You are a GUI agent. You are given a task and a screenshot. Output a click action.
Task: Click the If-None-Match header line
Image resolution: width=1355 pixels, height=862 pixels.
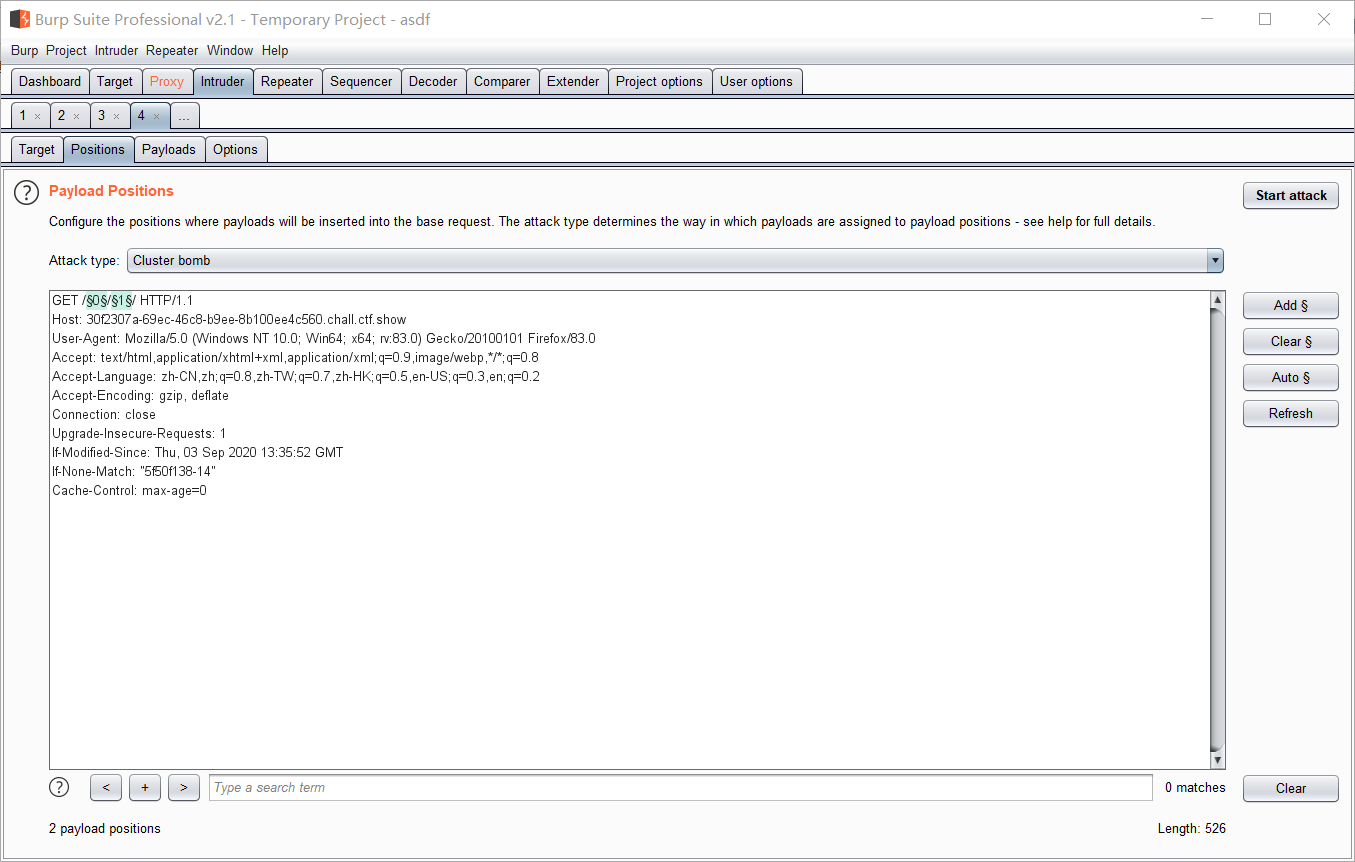[134, 472]
